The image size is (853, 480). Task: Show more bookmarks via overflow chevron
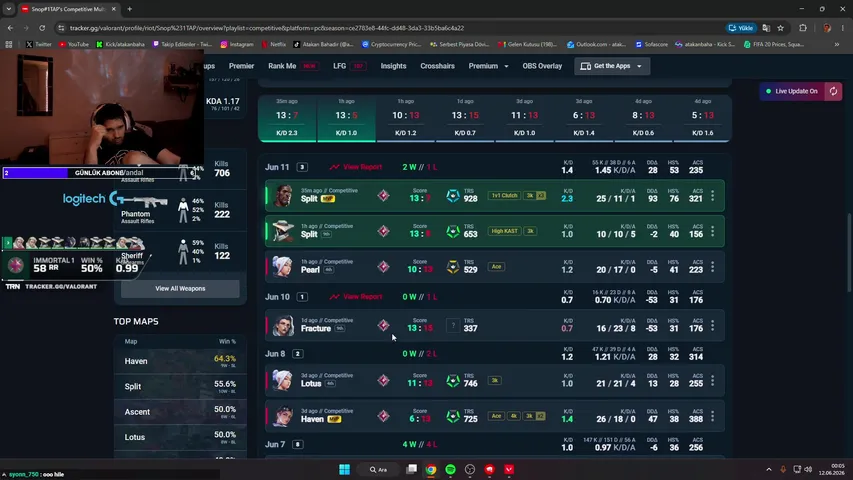coord(837,44)
